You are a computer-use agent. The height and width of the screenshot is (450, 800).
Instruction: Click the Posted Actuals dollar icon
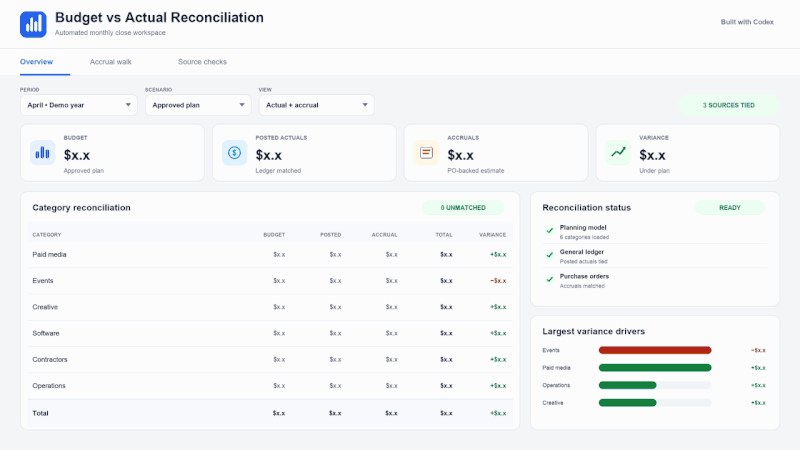234,153
